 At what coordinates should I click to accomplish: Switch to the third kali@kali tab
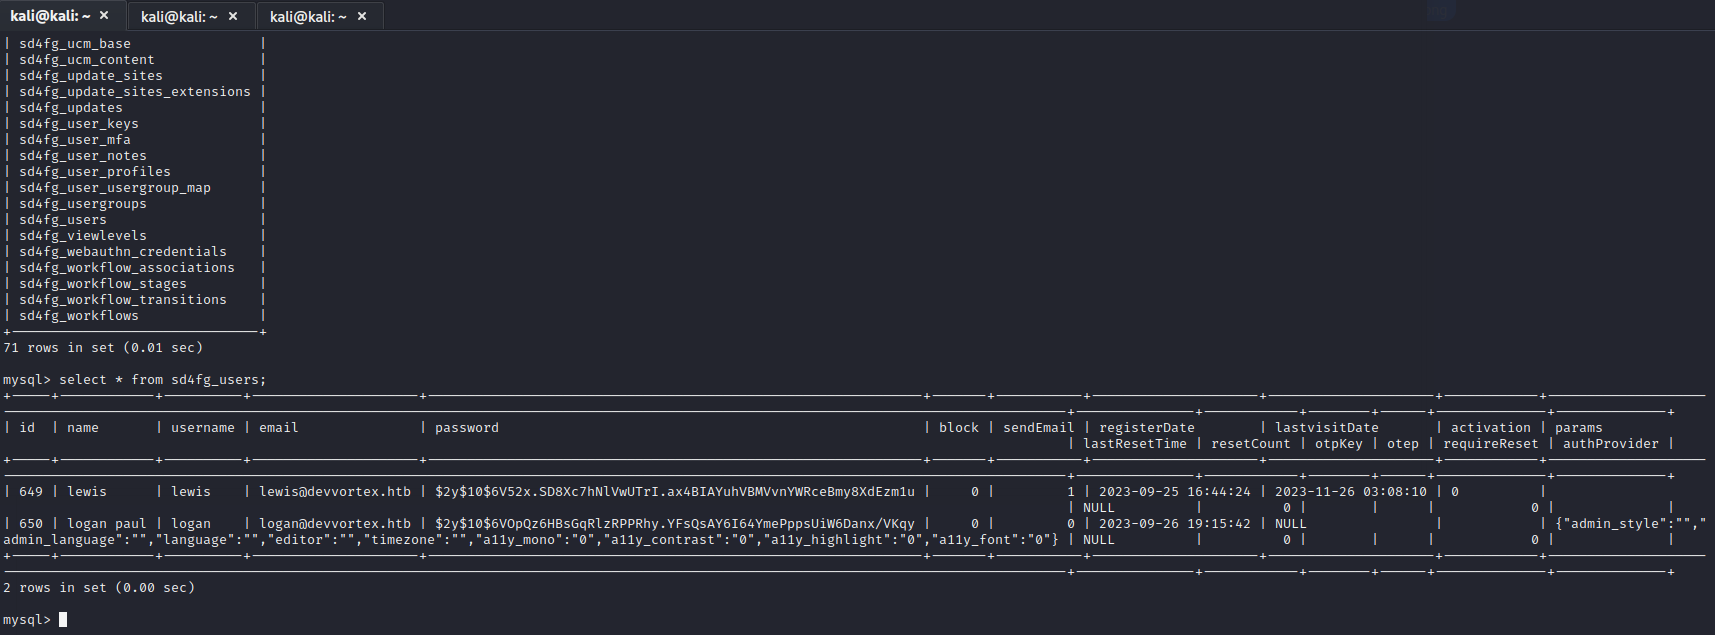click(308, 16)
